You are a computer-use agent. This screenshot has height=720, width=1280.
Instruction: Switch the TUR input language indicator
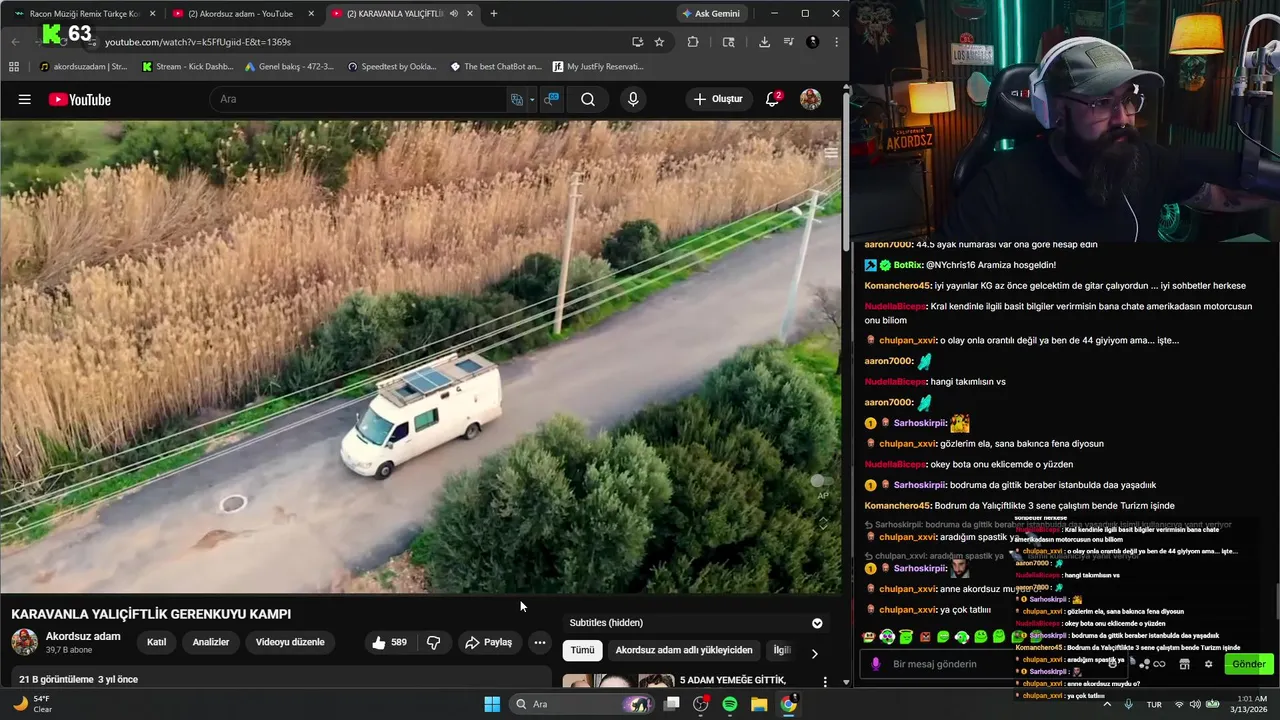1154,704
